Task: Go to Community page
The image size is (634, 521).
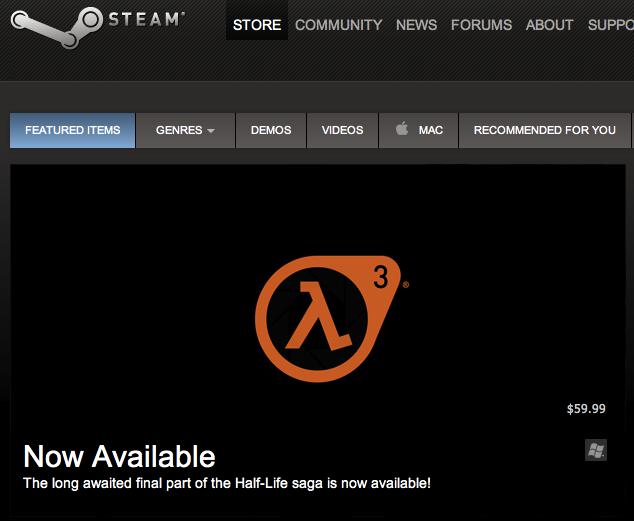Action: tap(338, 25)
